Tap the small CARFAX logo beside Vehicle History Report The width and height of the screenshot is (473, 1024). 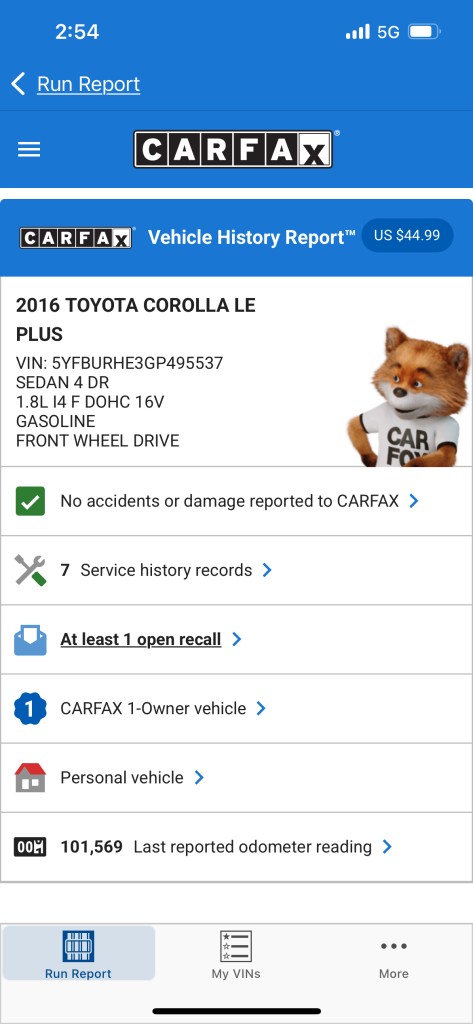[x=76, y=238]
